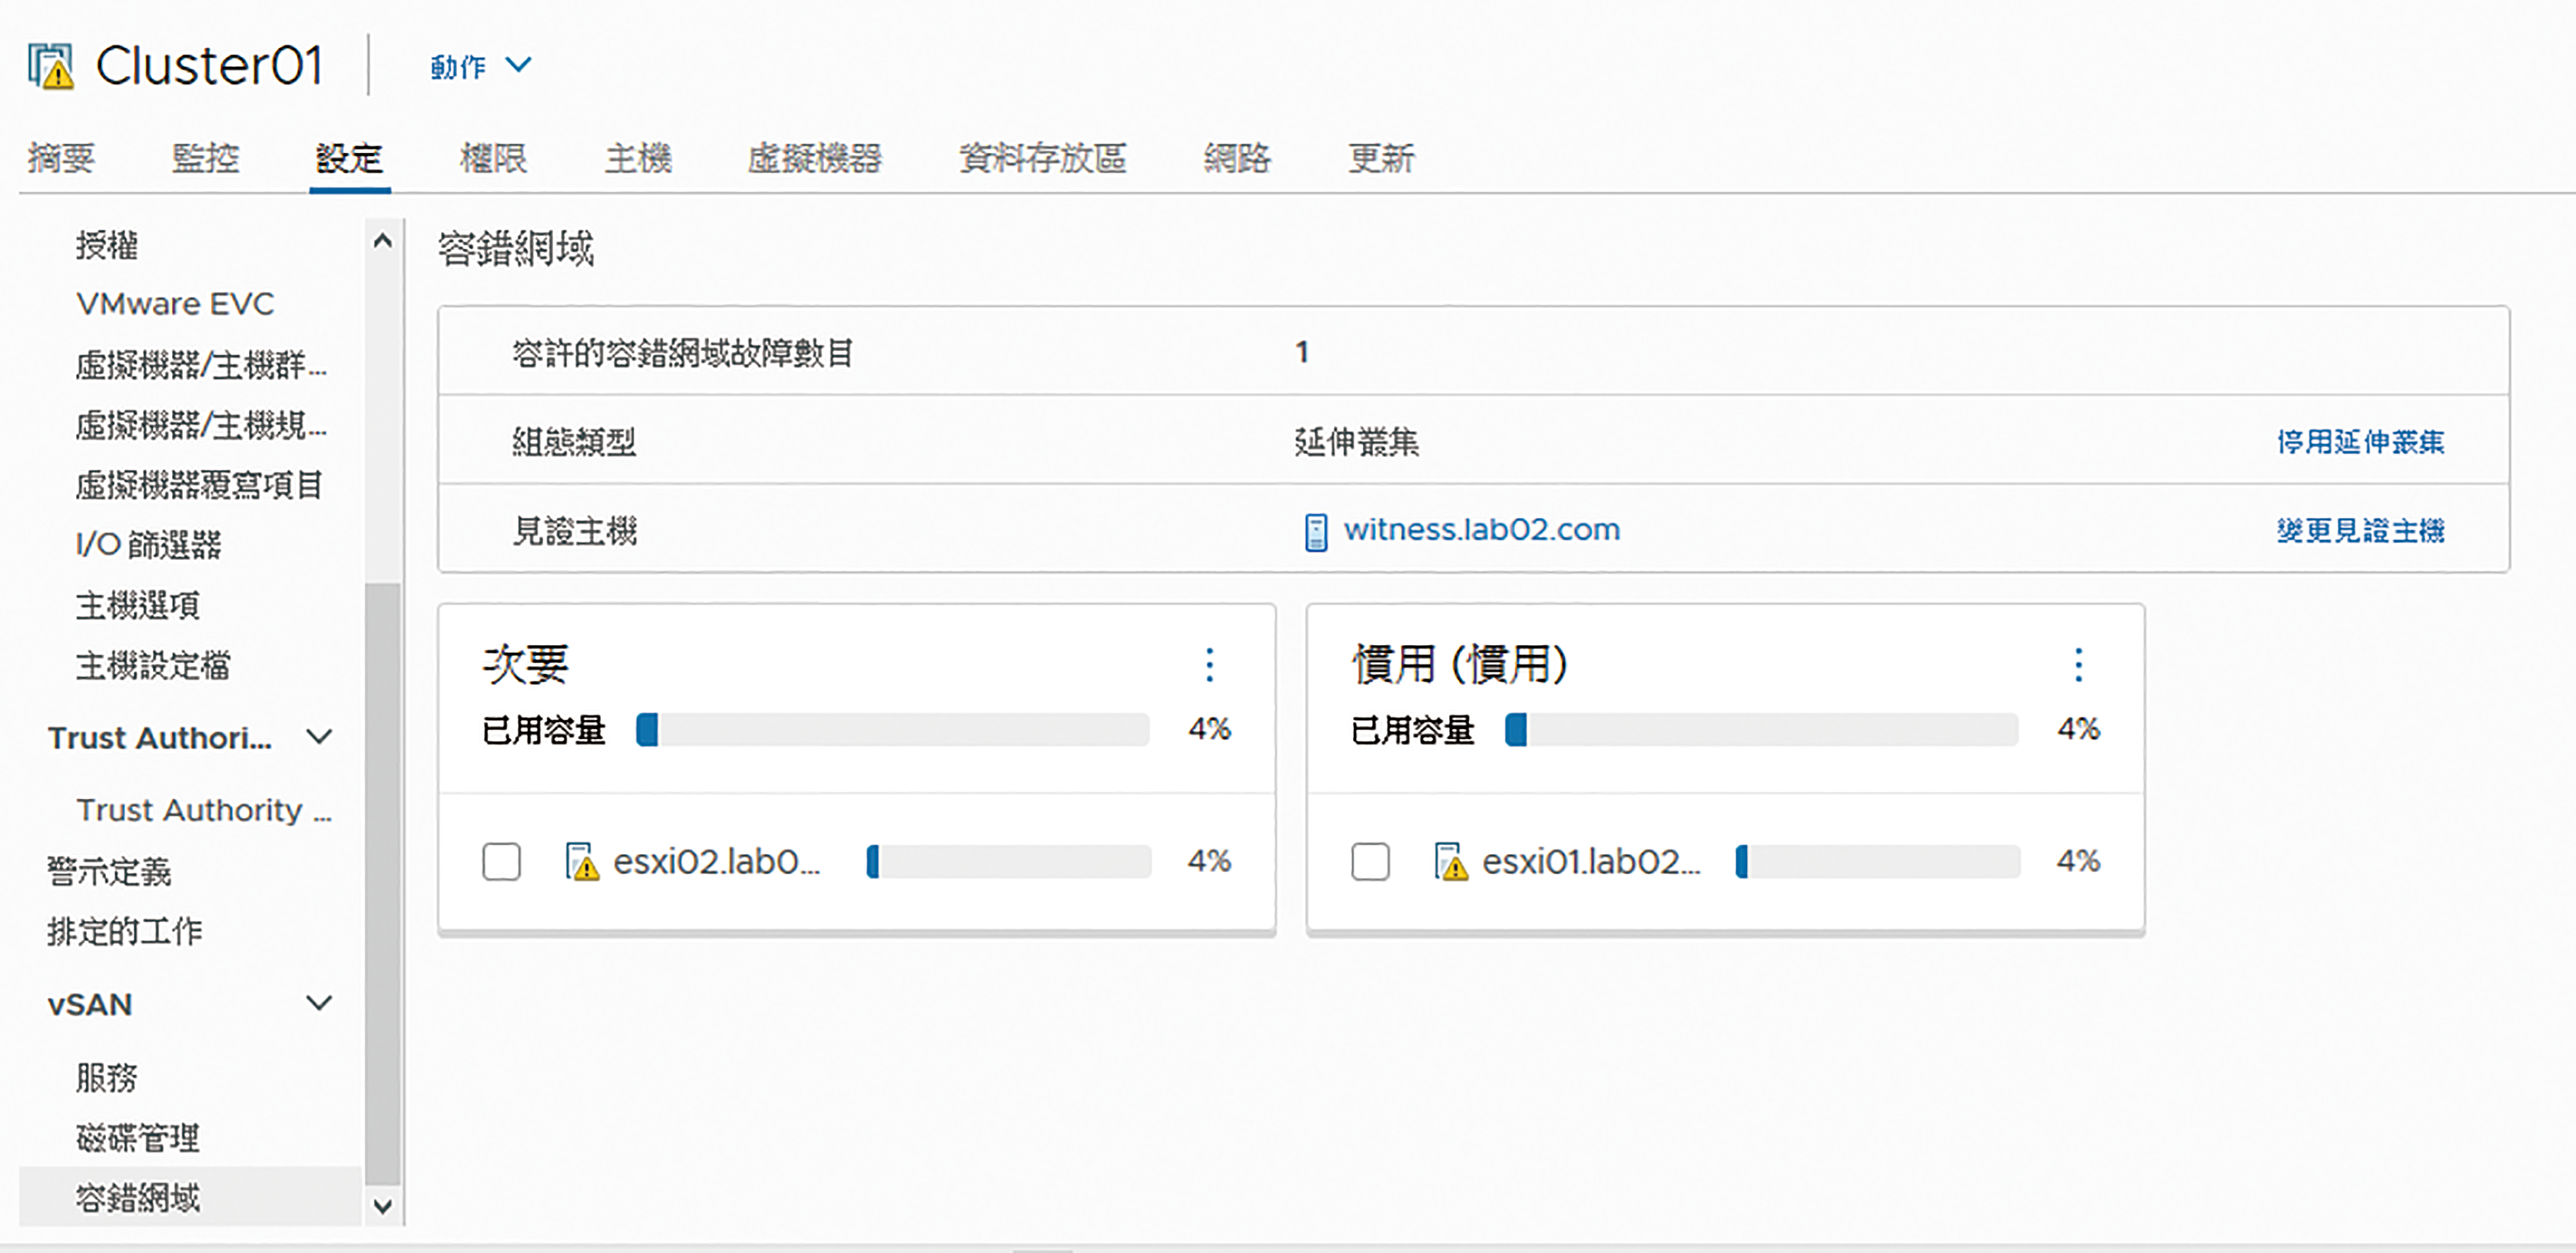Open the 資料存放區 tab
2576x1253 pixels.
(1043, 158)
